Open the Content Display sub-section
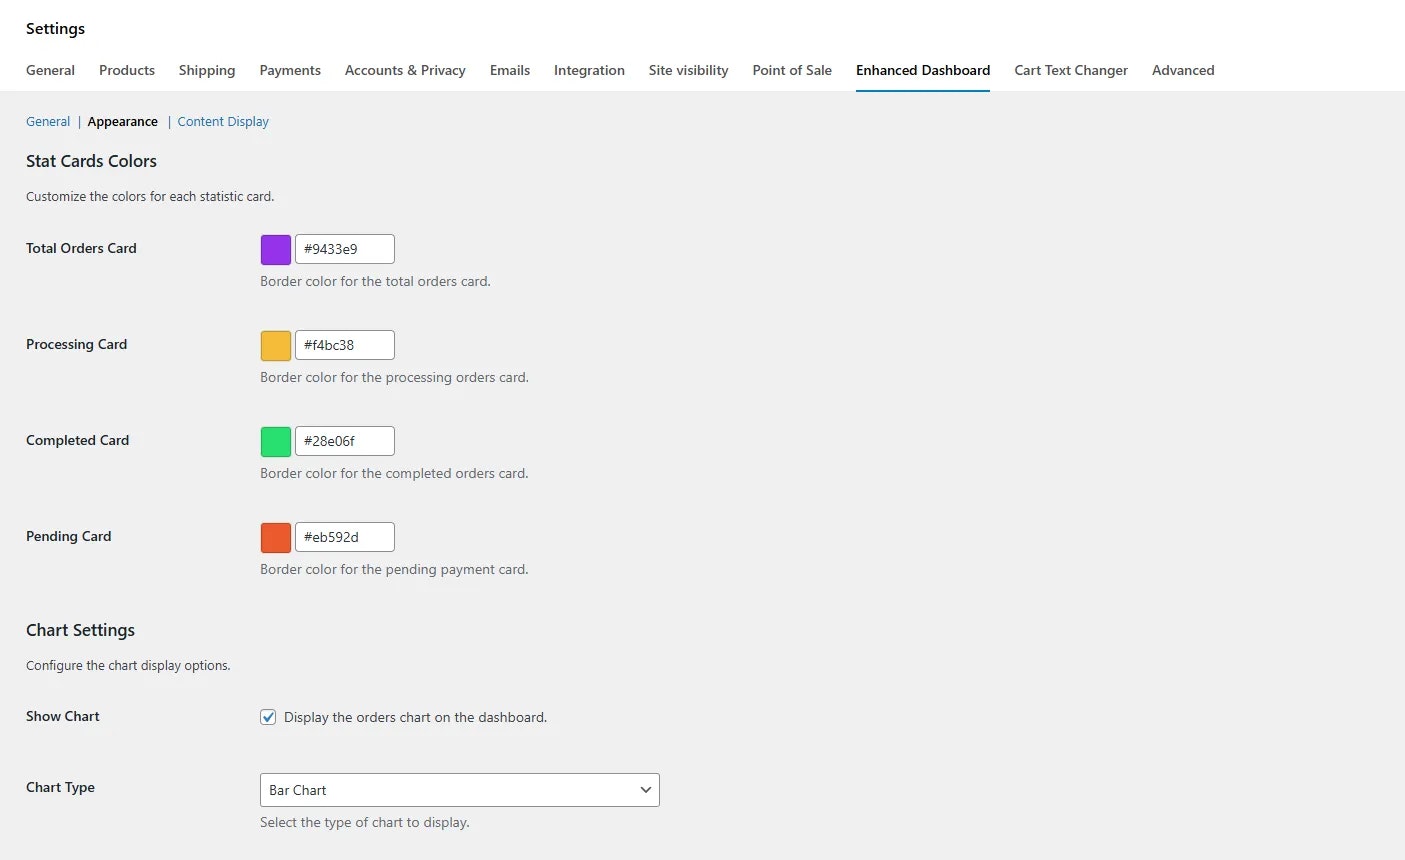The image size is (1405, 860). point(222,121)
